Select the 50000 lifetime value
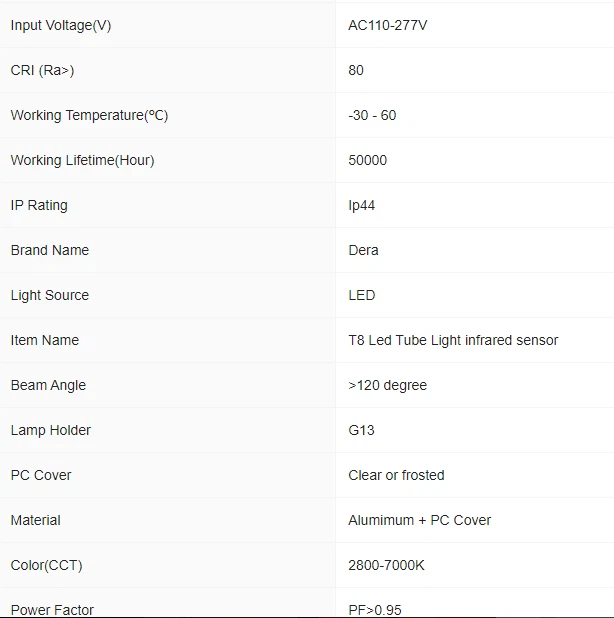 [x=368, y=160]
